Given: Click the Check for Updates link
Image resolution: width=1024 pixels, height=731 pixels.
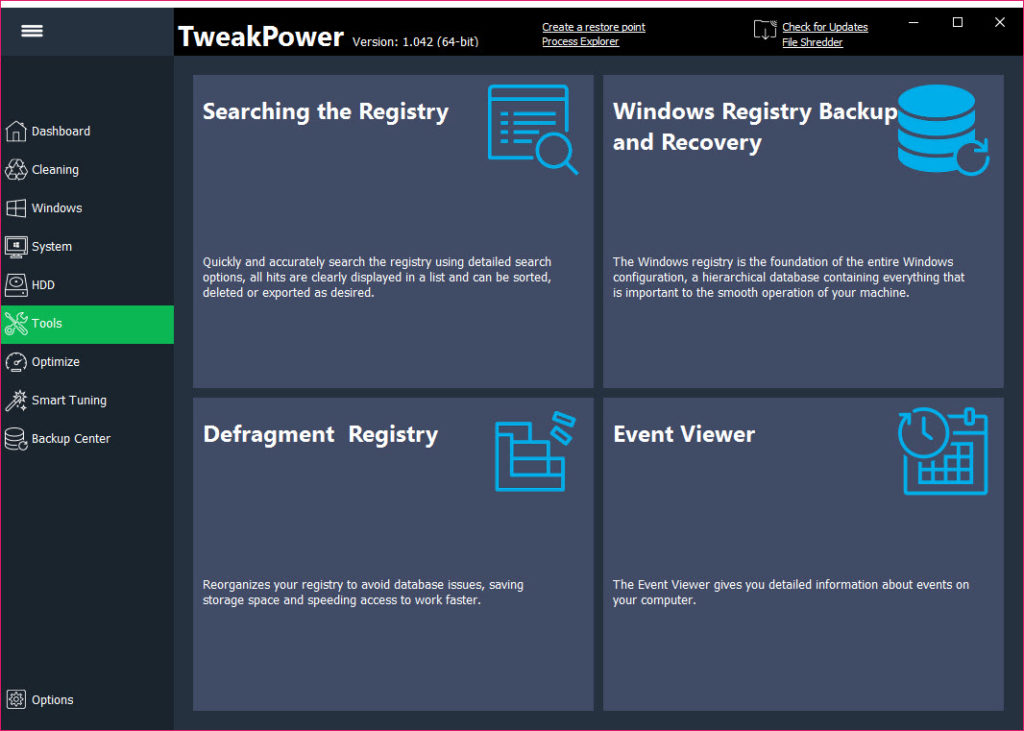Looking at the screenshot, I should coord(825,27).
